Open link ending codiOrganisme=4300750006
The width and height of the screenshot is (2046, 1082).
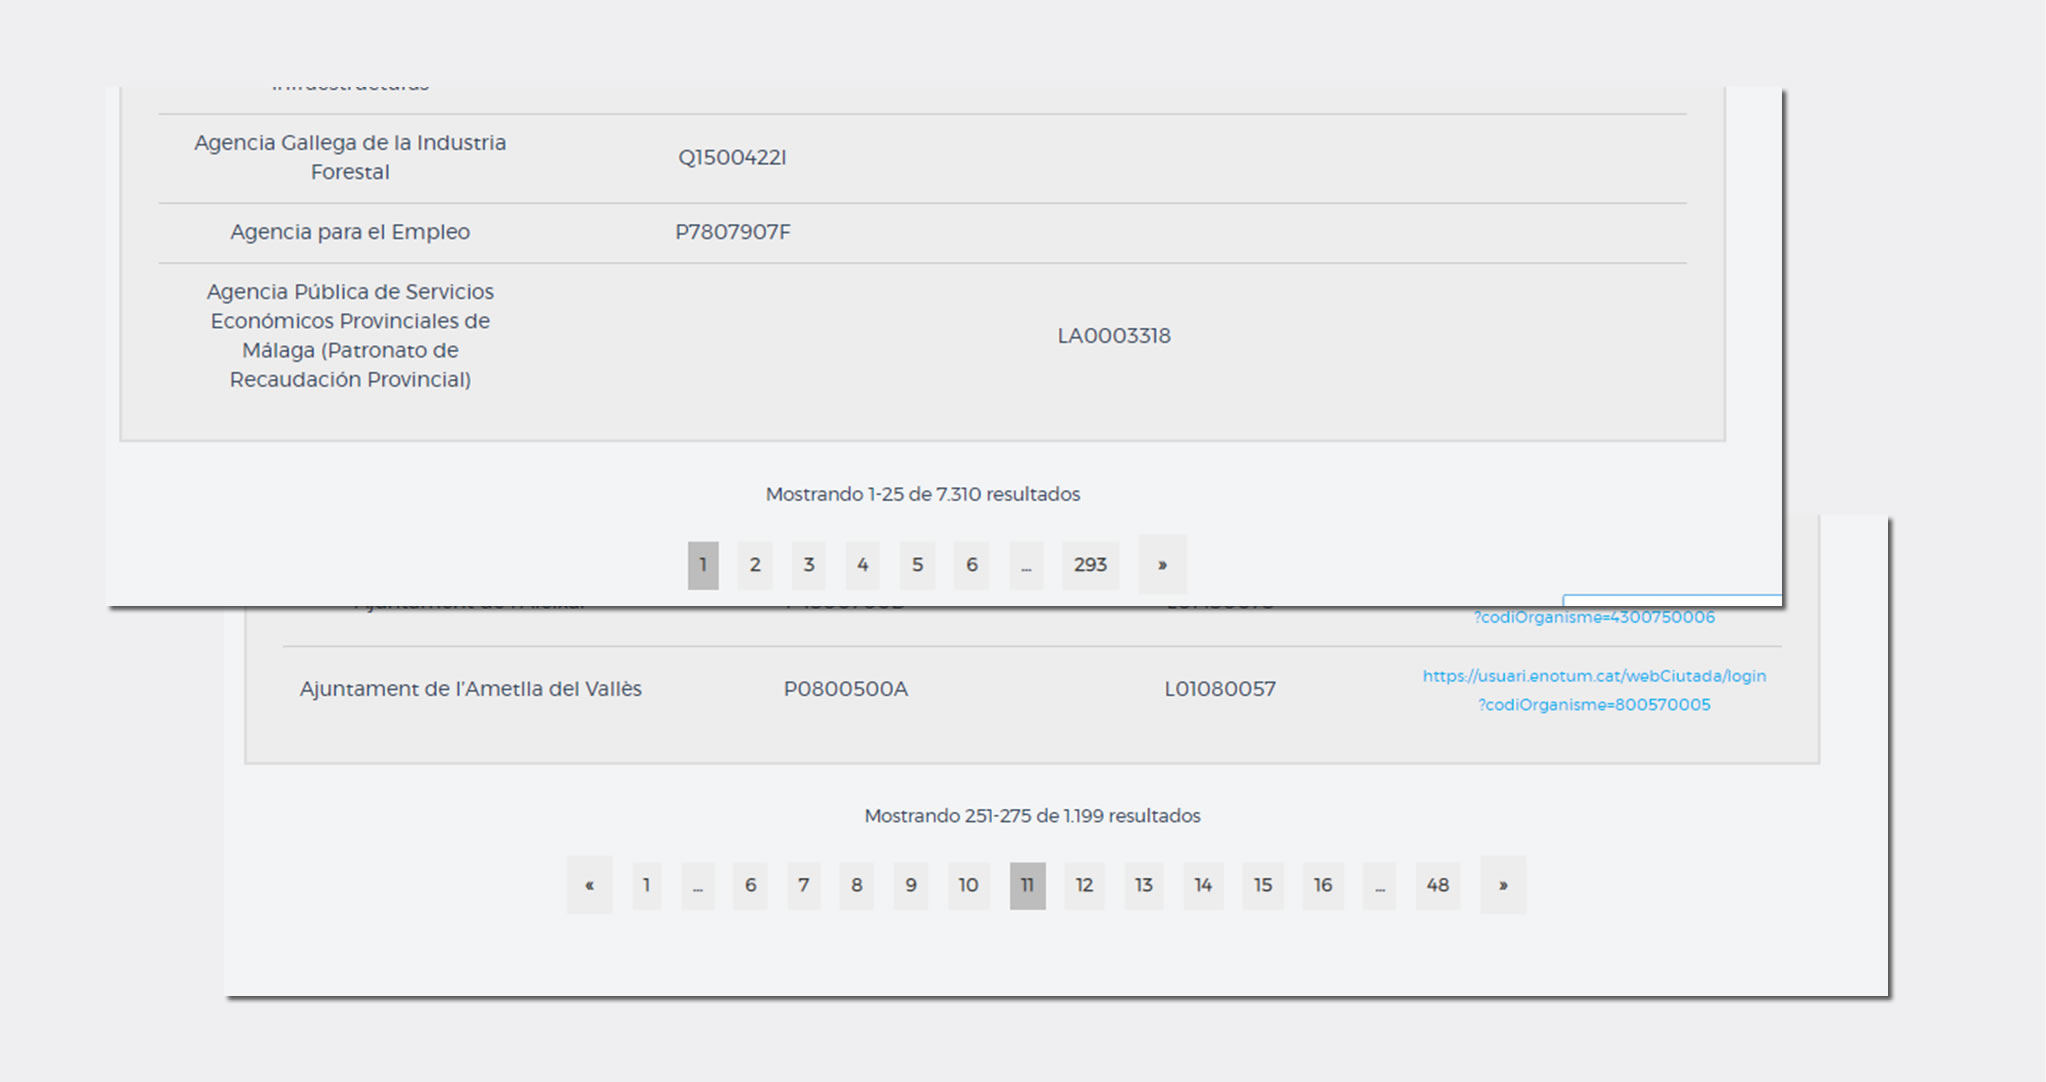click(x=1594, y=617)
